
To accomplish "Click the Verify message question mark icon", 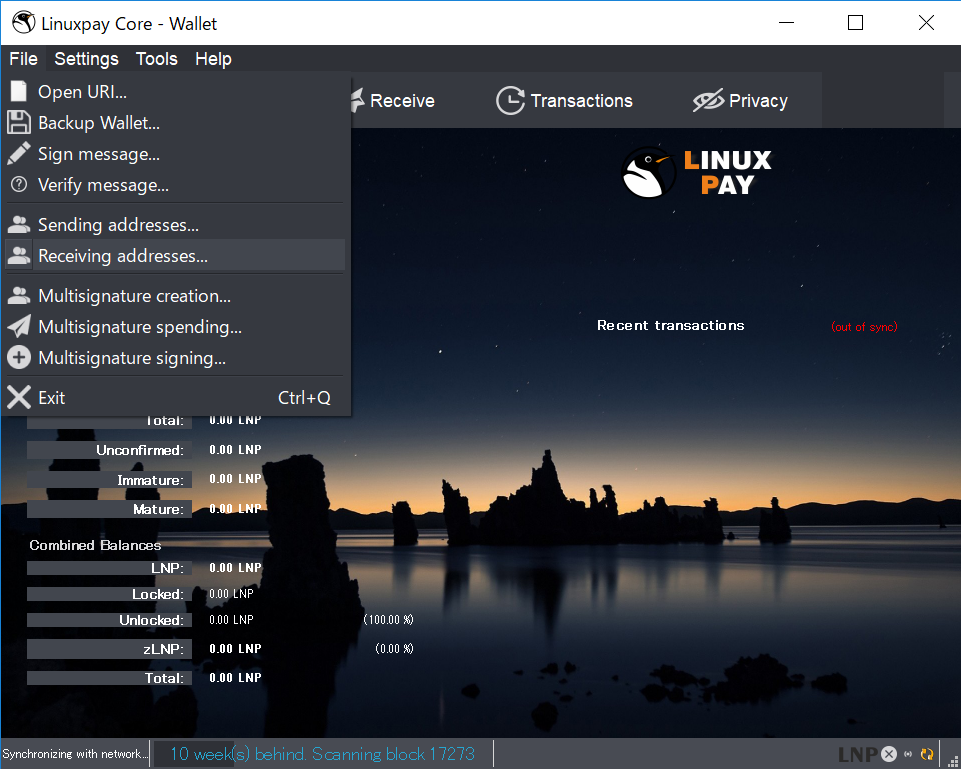I will click(x=18, y=185).
